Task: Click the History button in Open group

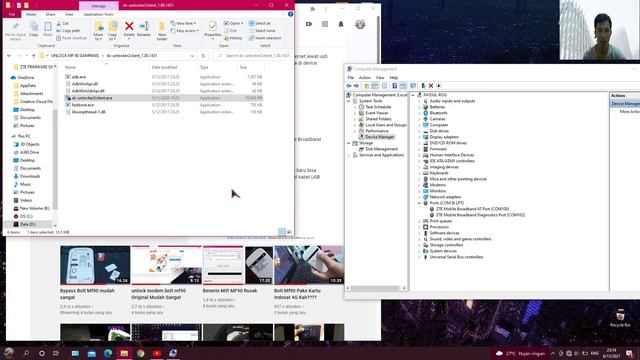Action: click(x=233, y=38)
